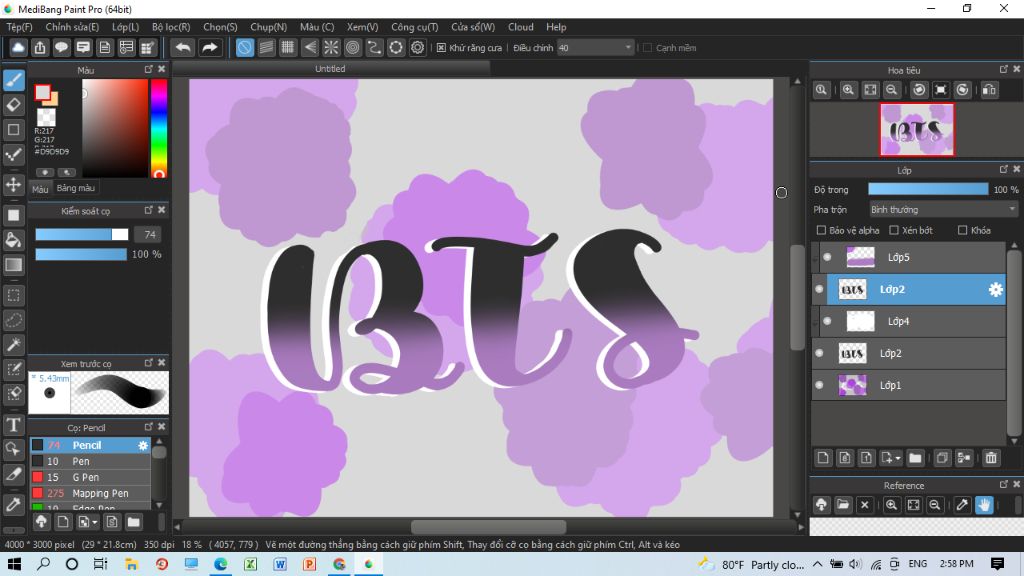Toggle visibility of the selected Lớp2 layer
This screenshot has height=576, width=1024.
pyautogui.click(x=820, y=289)
